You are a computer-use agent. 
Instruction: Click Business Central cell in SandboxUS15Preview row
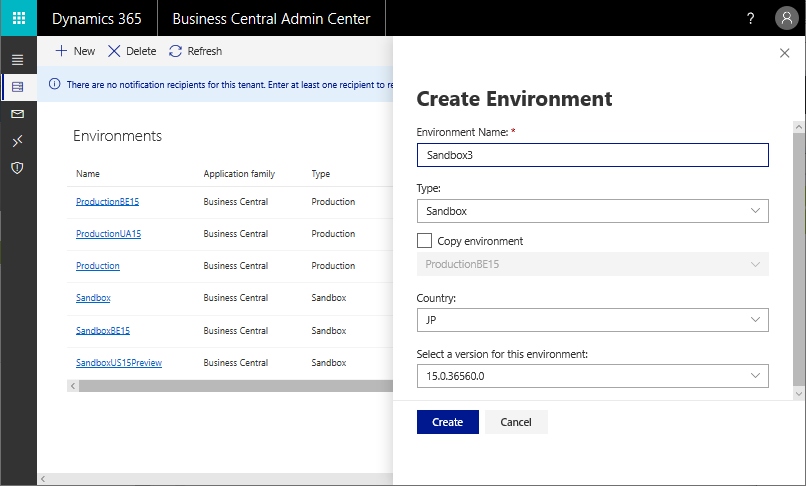(x=235, y=363)
